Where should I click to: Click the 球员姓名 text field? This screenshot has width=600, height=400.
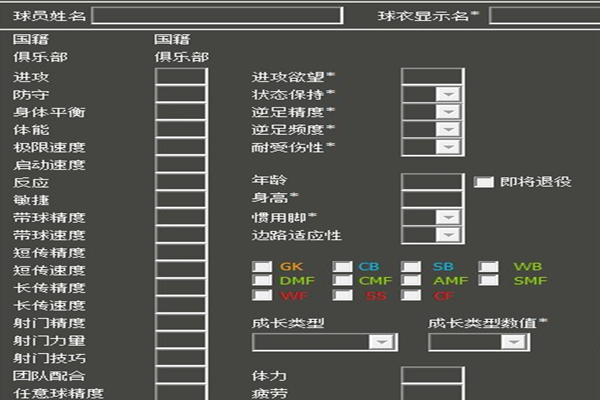pos(217,15)
